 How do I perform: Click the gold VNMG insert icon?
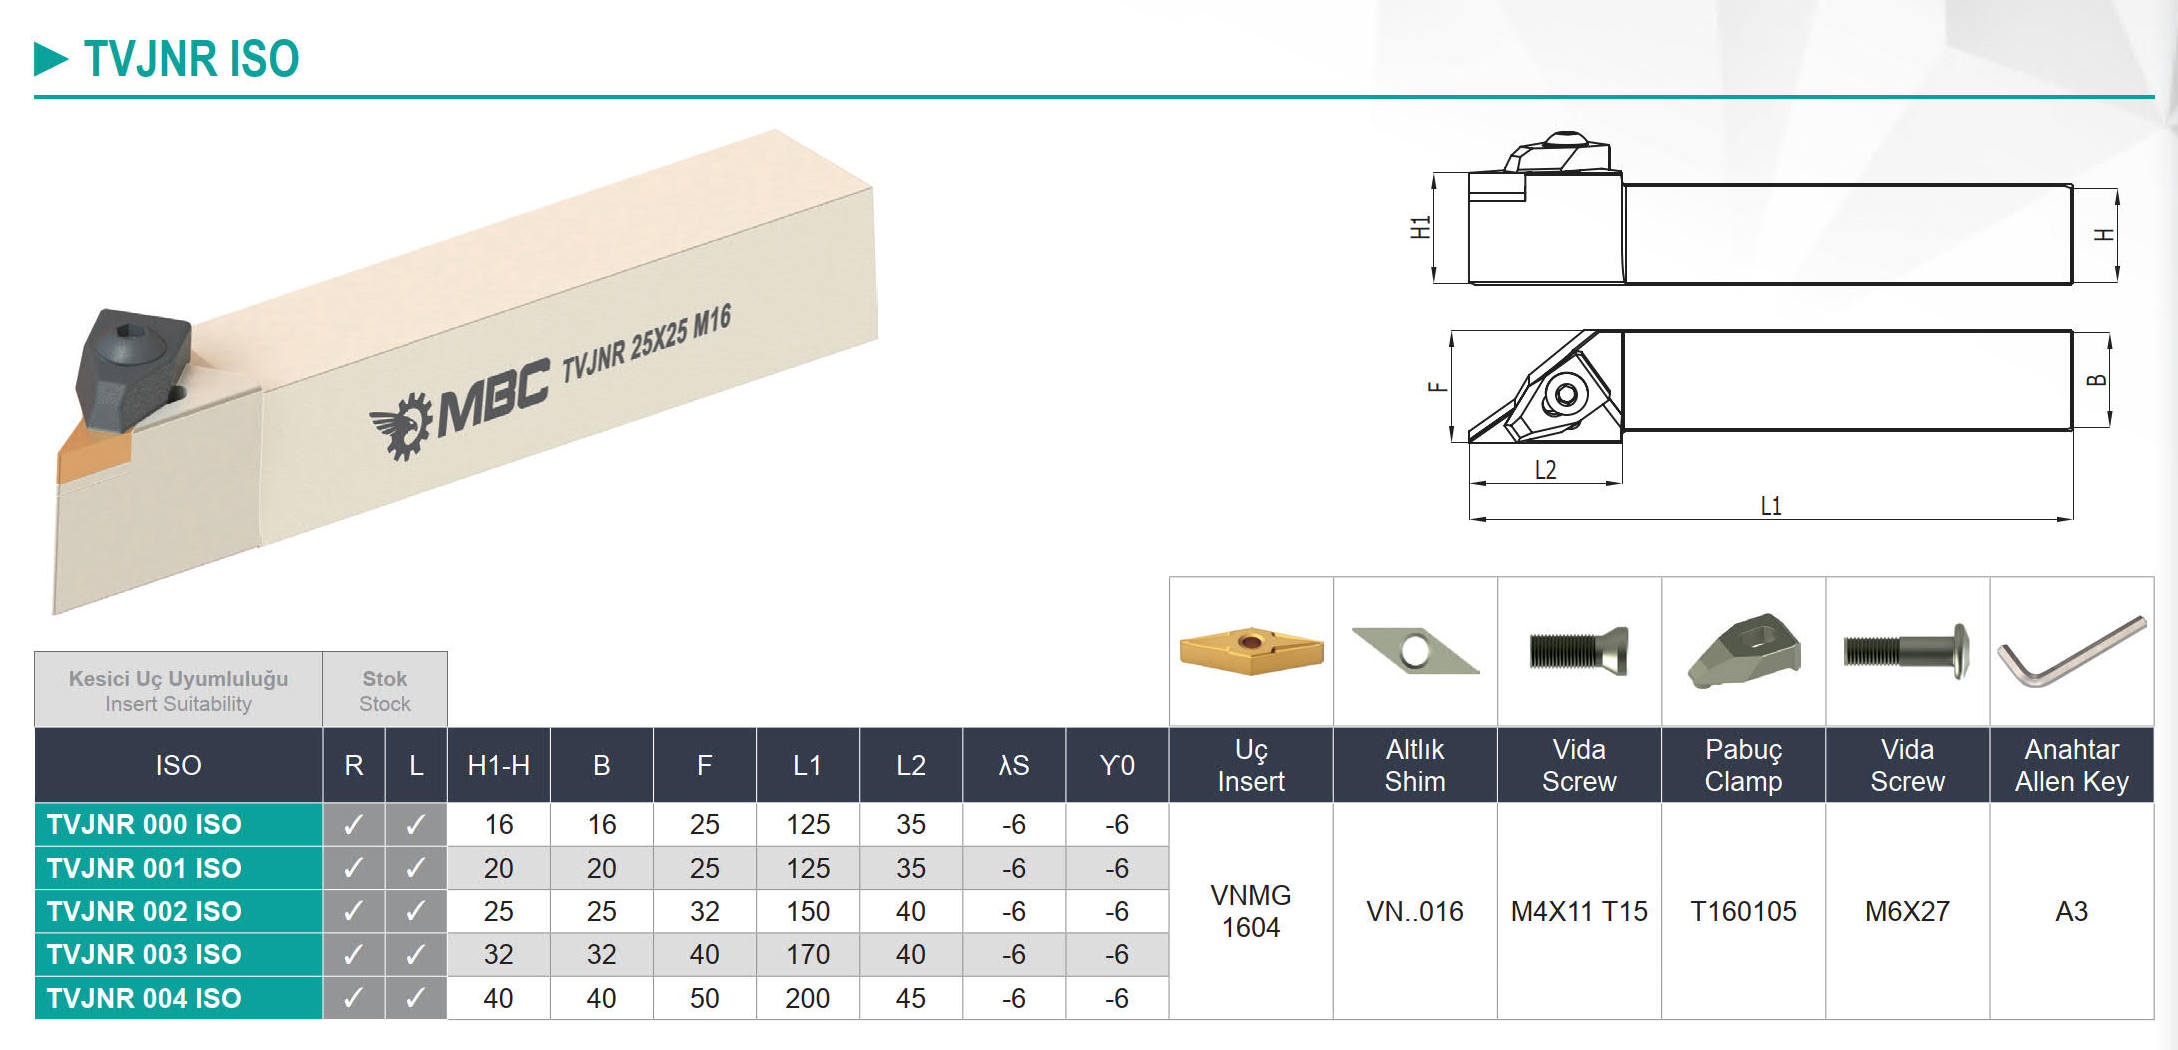pos(1251,650)
